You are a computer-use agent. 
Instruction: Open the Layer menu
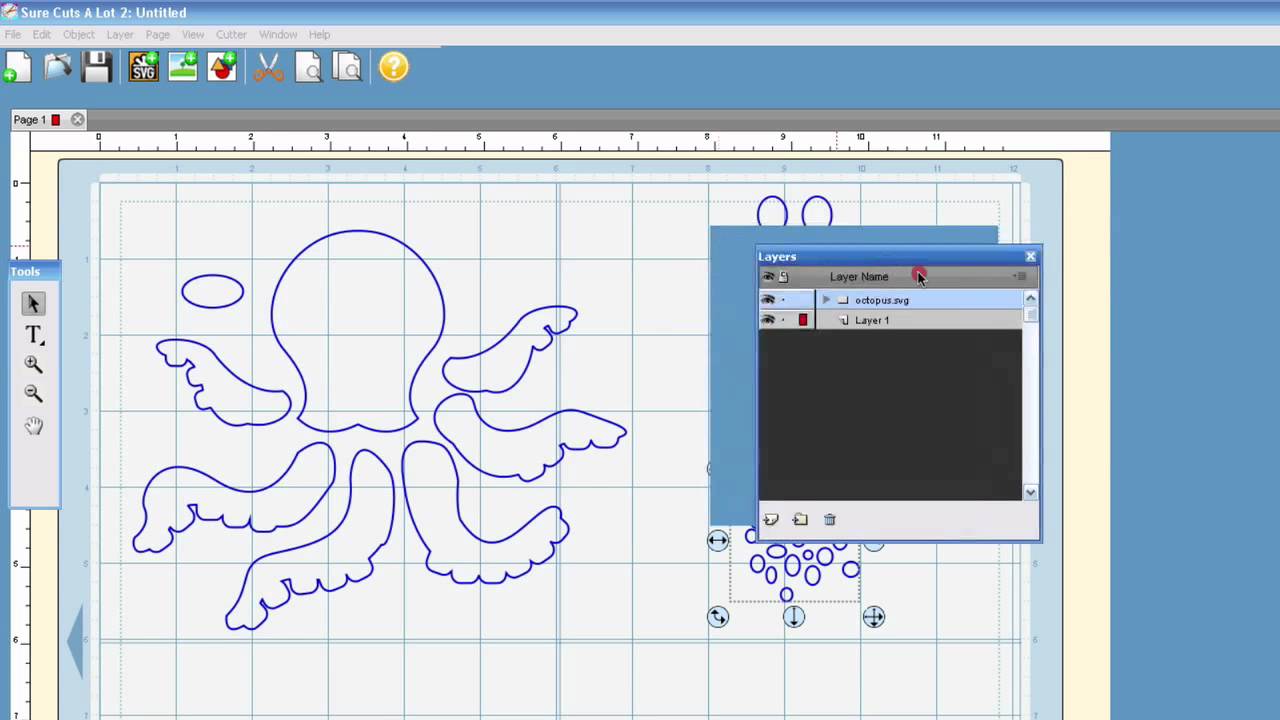pyautogui.click(x=120, y=35)
